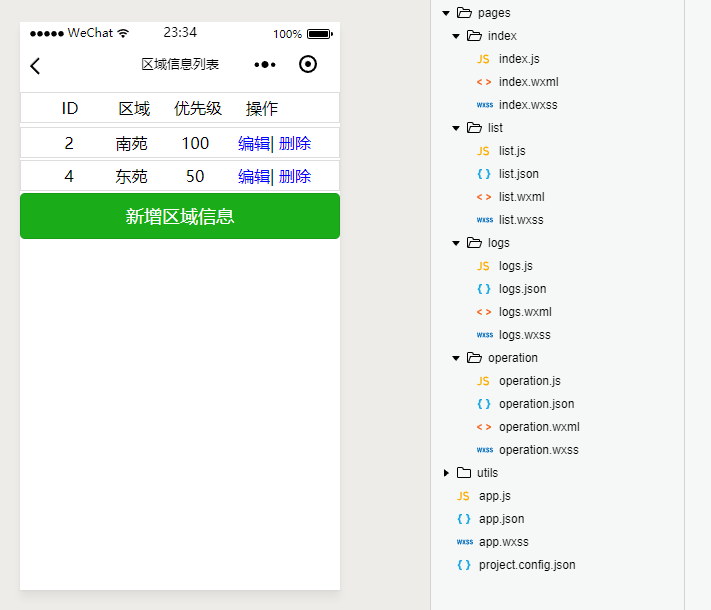Collapse the index folder arrow
The height and width of the screenshot is (610, 711).
(x=456, y=36)
